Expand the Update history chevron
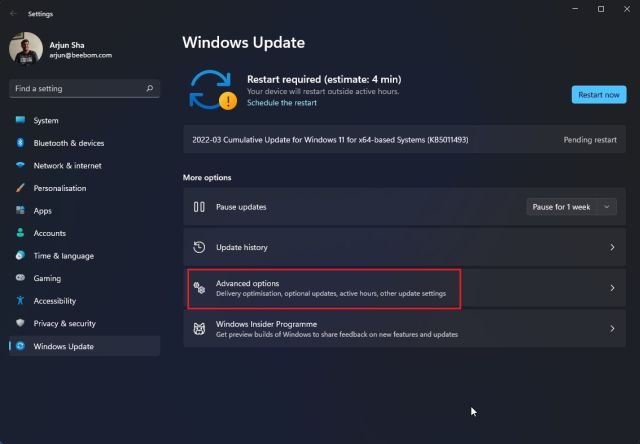Screen dimensions: 640x444 click(x=612, y=247)
